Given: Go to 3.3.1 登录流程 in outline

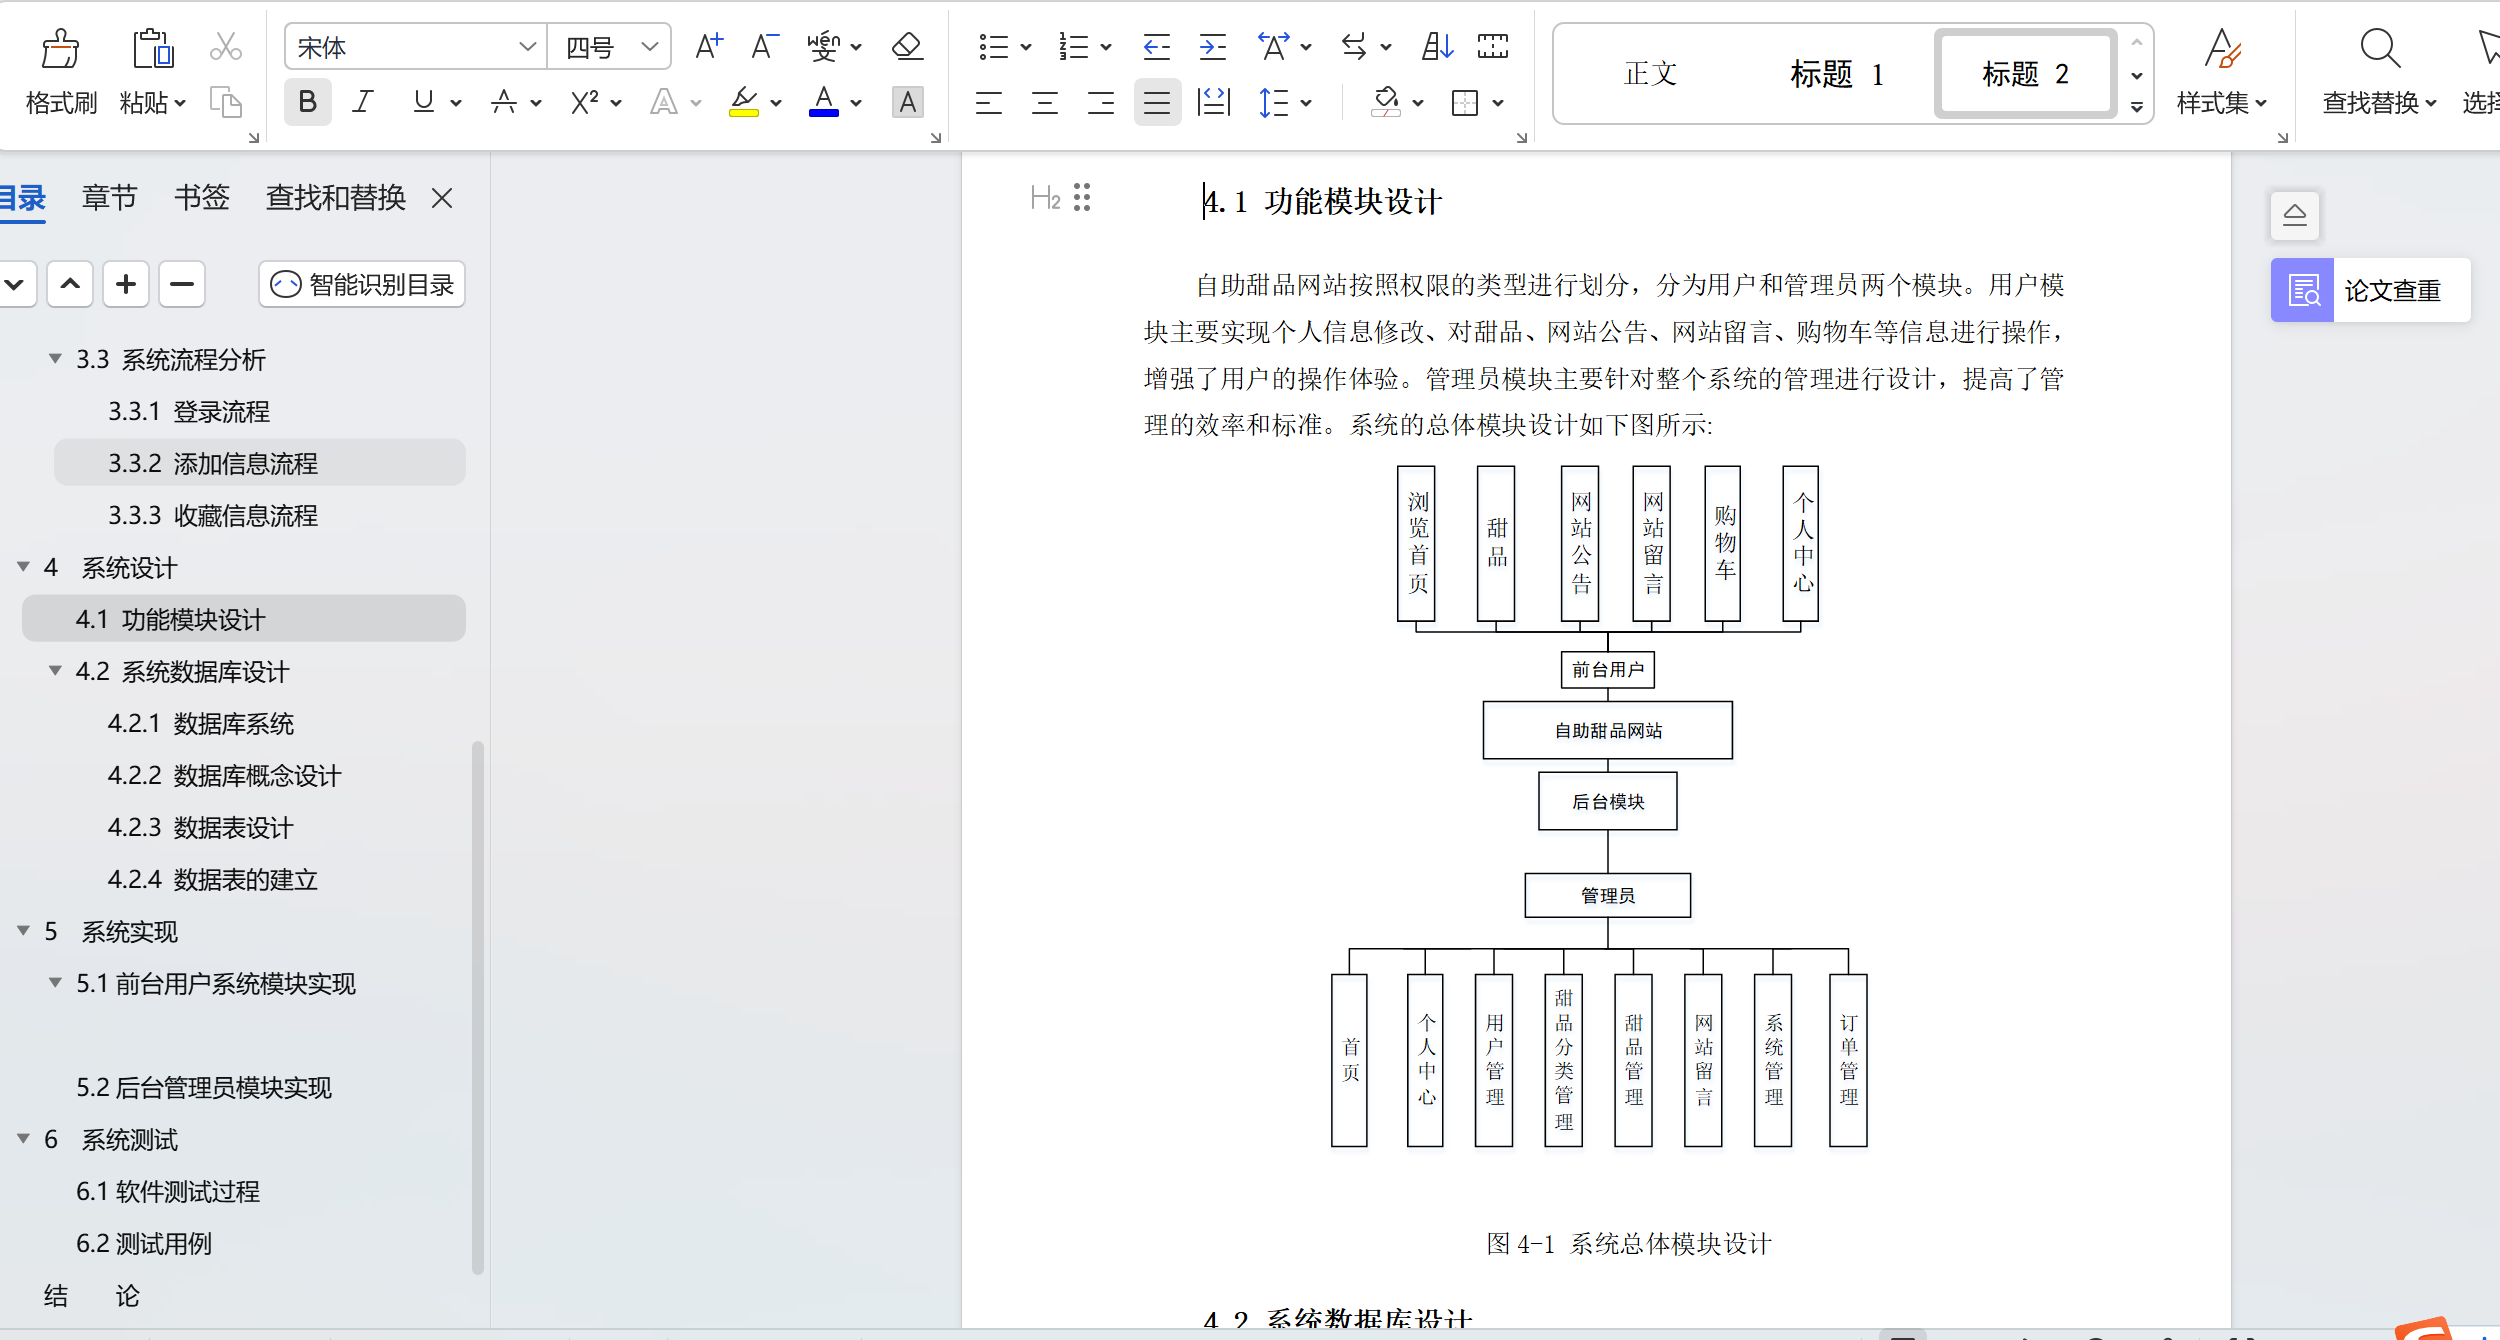Looking at the screenshot, I should [189, 411].
